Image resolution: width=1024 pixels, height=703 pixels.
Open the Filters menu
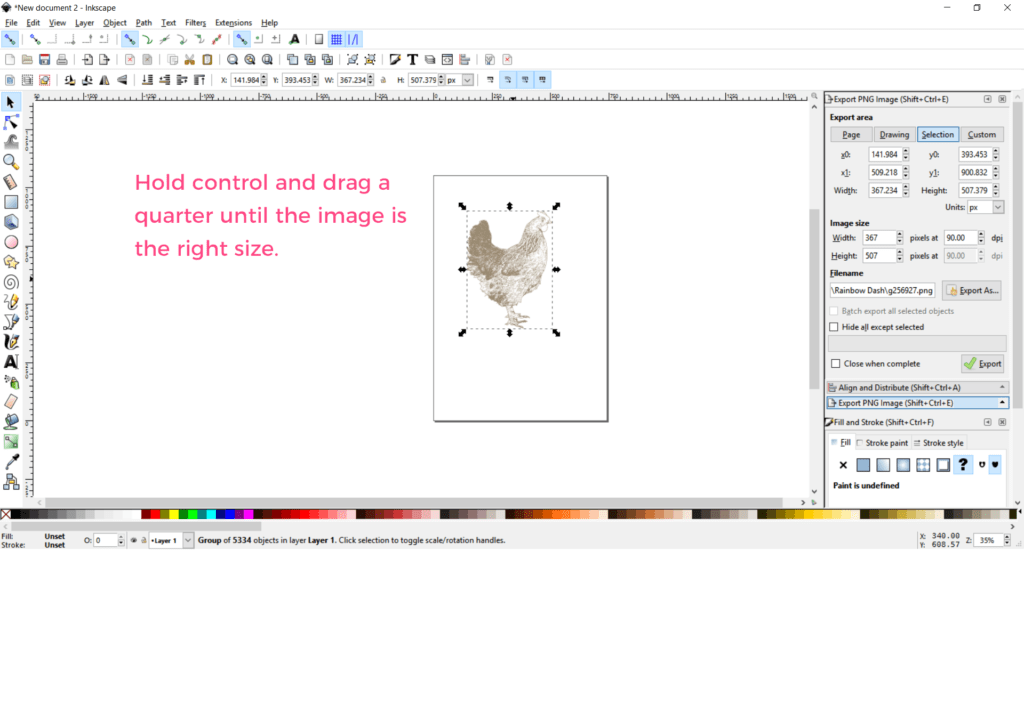tap(195, 23)
